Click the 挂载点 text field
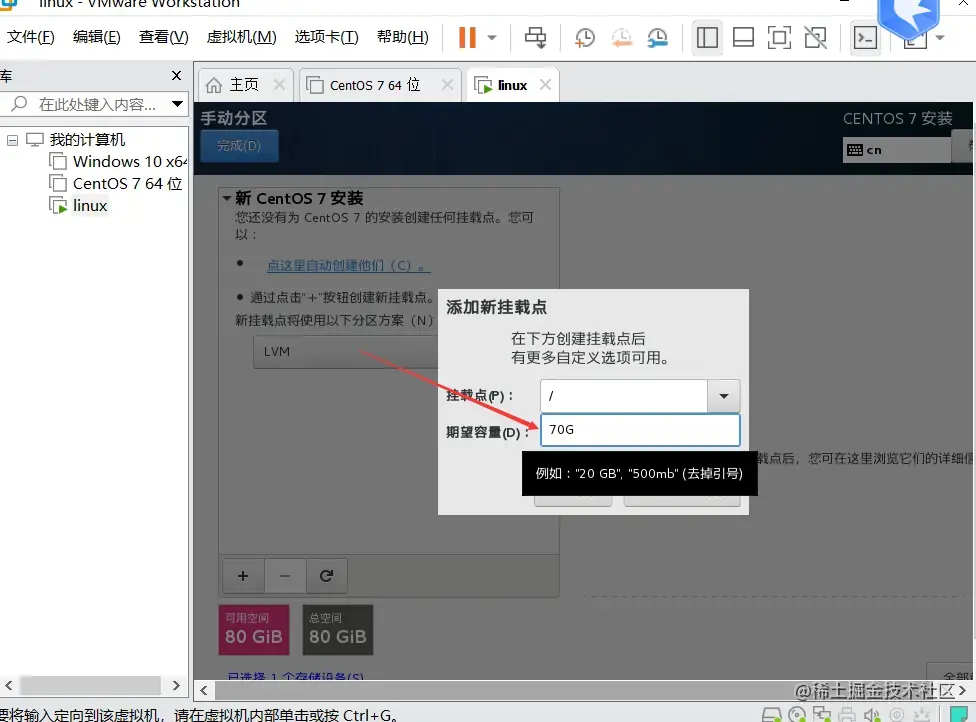The width and height of the screenshot is (976, 722). pyautogui.click(x=624, y=396)
